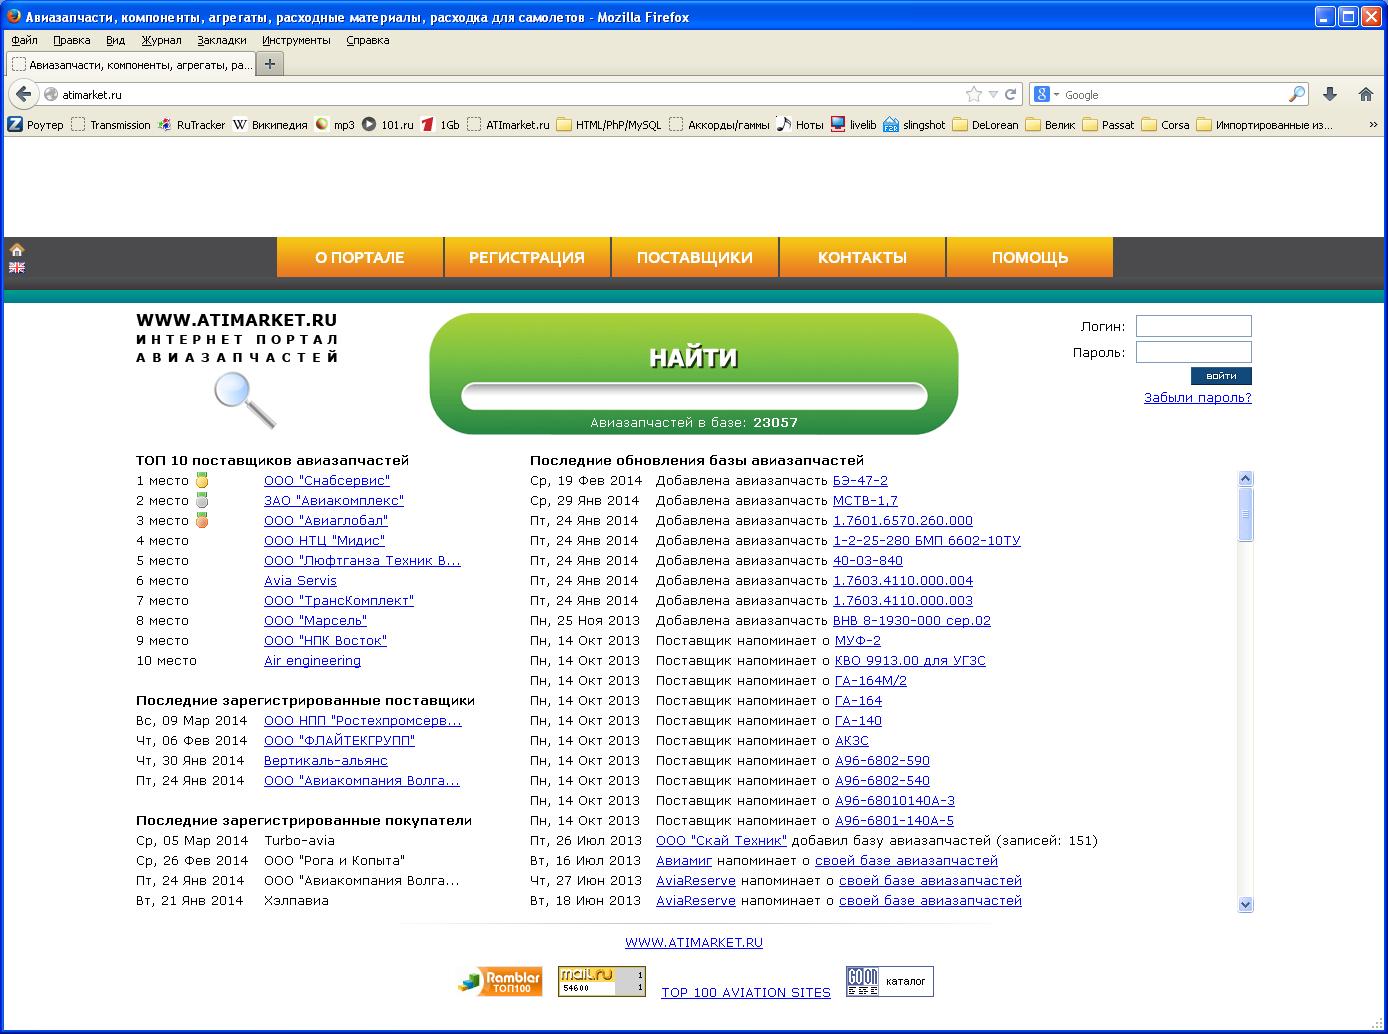This screenshot has width=1388, height=1034.
Task: Show more bookmarks with the overflow chevron
Action: 1374,125
